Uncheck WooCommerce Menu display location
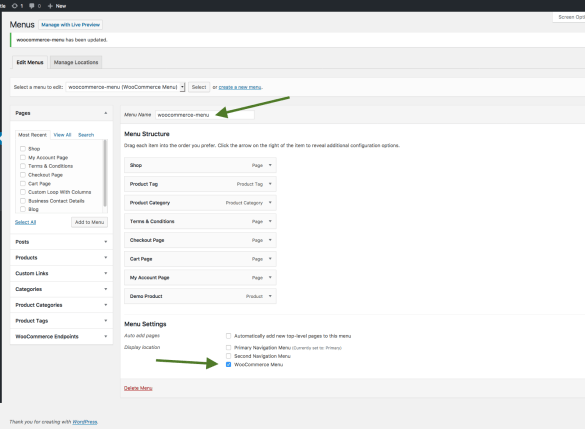585x429 pixels. point(228,364)
